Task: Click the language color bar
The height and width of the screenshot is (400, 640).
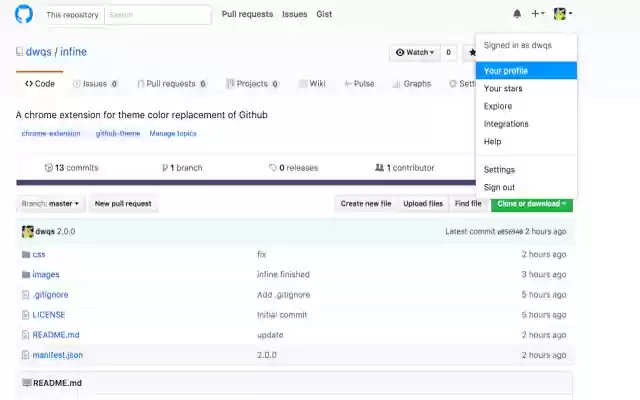Action: click(x=246, y=182)
